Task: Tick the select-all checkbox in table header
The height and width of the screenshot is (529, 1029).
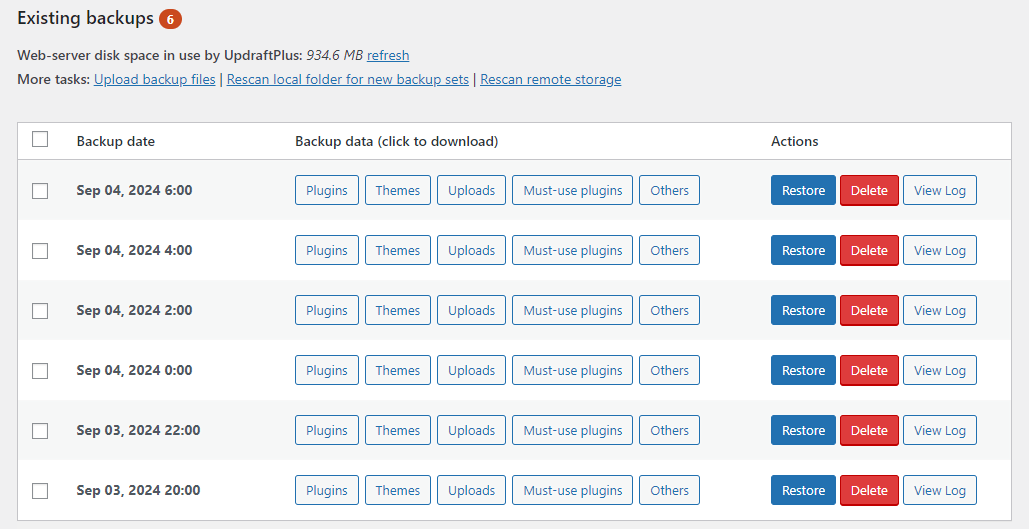Action: 40,139
